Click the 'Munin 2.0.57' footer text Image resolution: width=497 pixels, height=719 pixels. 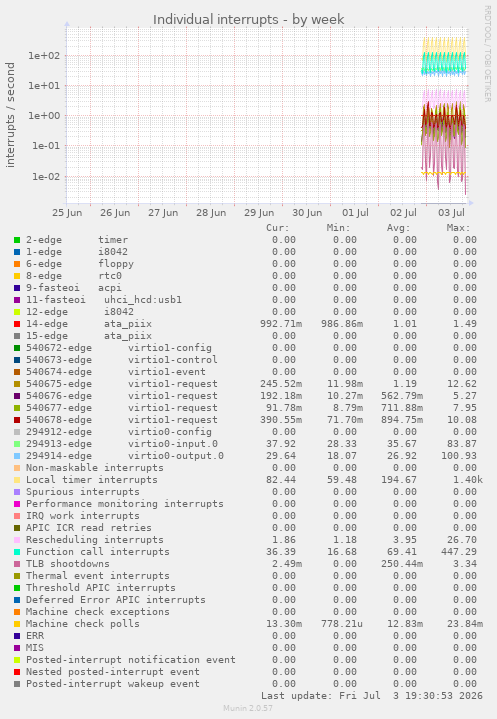248,708
